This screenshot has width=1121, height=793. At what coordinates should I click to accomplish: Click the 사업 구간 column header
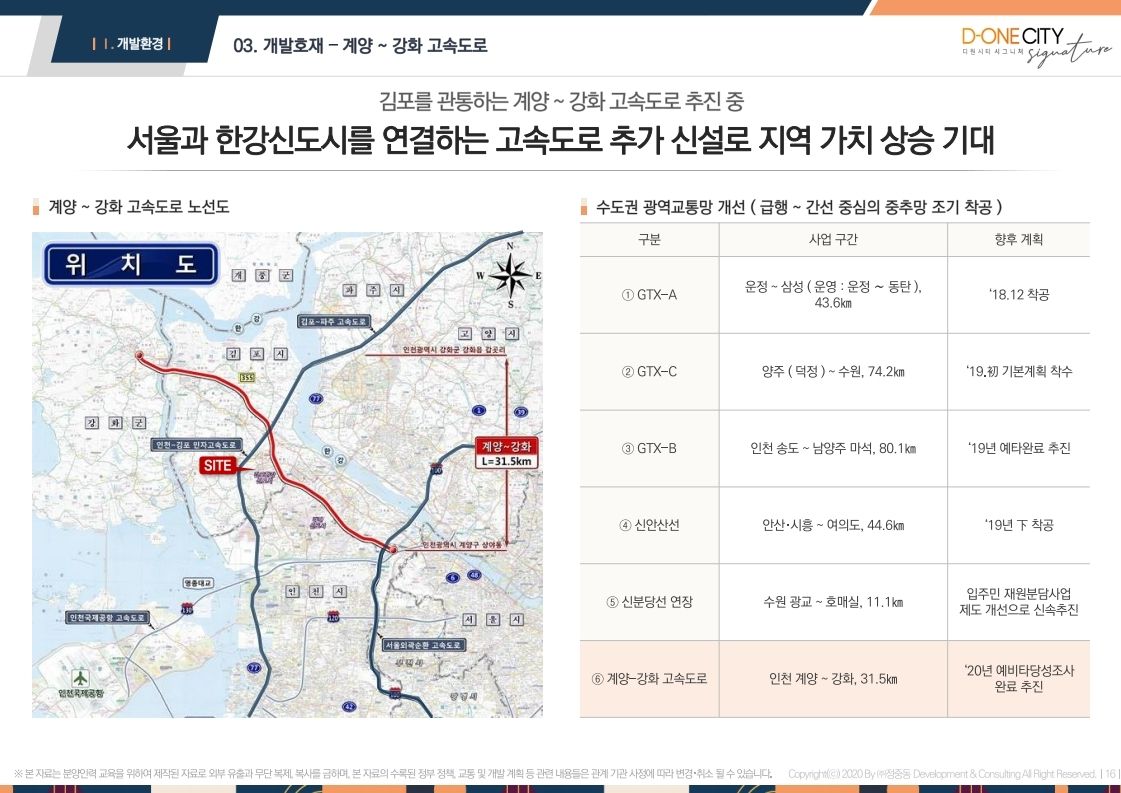click(833, 240)
